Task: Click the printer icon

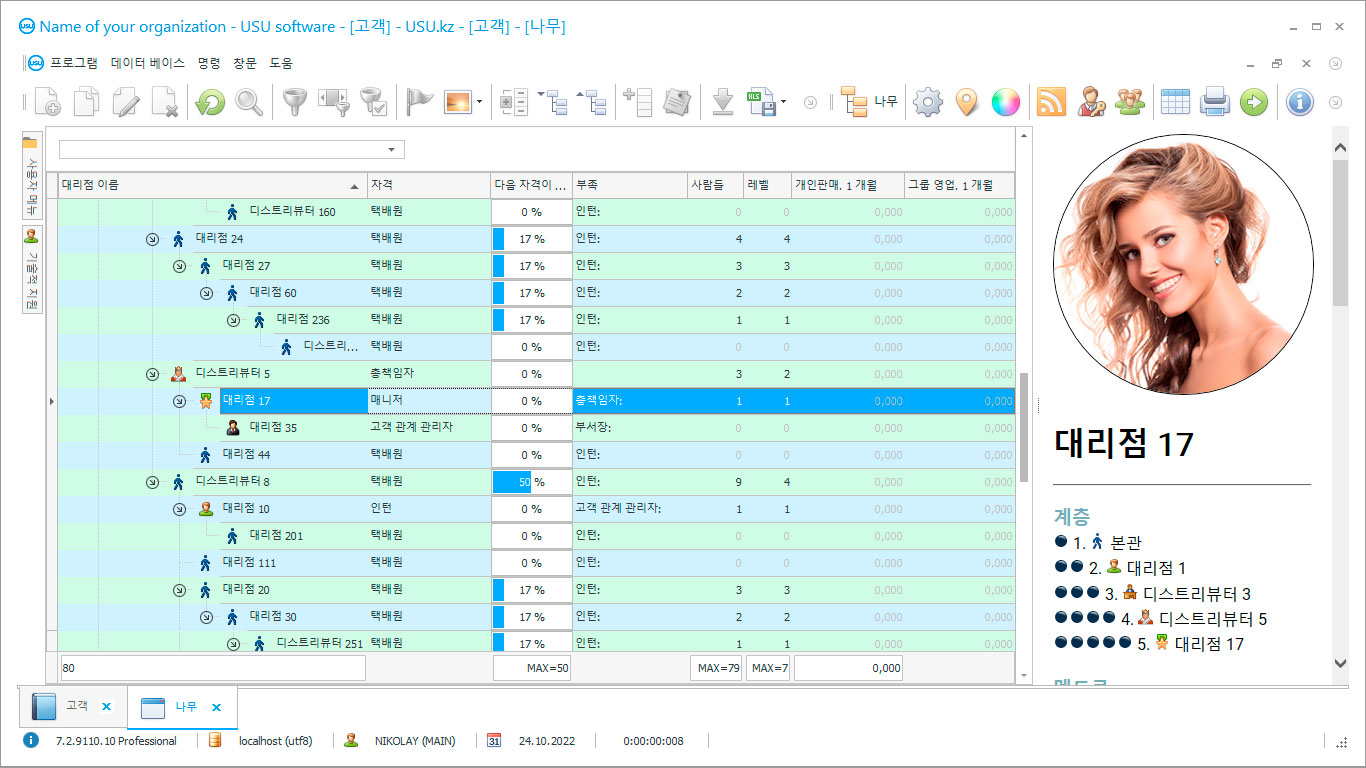Action: point(1214,102)
